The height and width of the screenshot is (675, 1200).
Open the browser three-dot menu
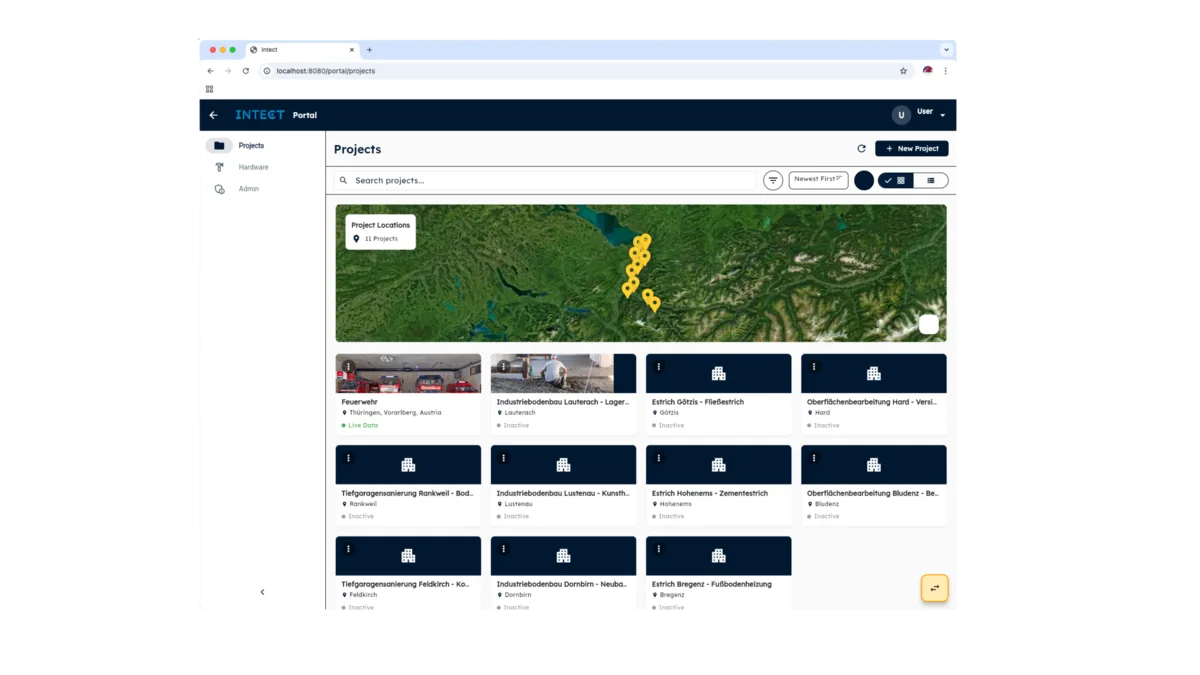(945, 71)
